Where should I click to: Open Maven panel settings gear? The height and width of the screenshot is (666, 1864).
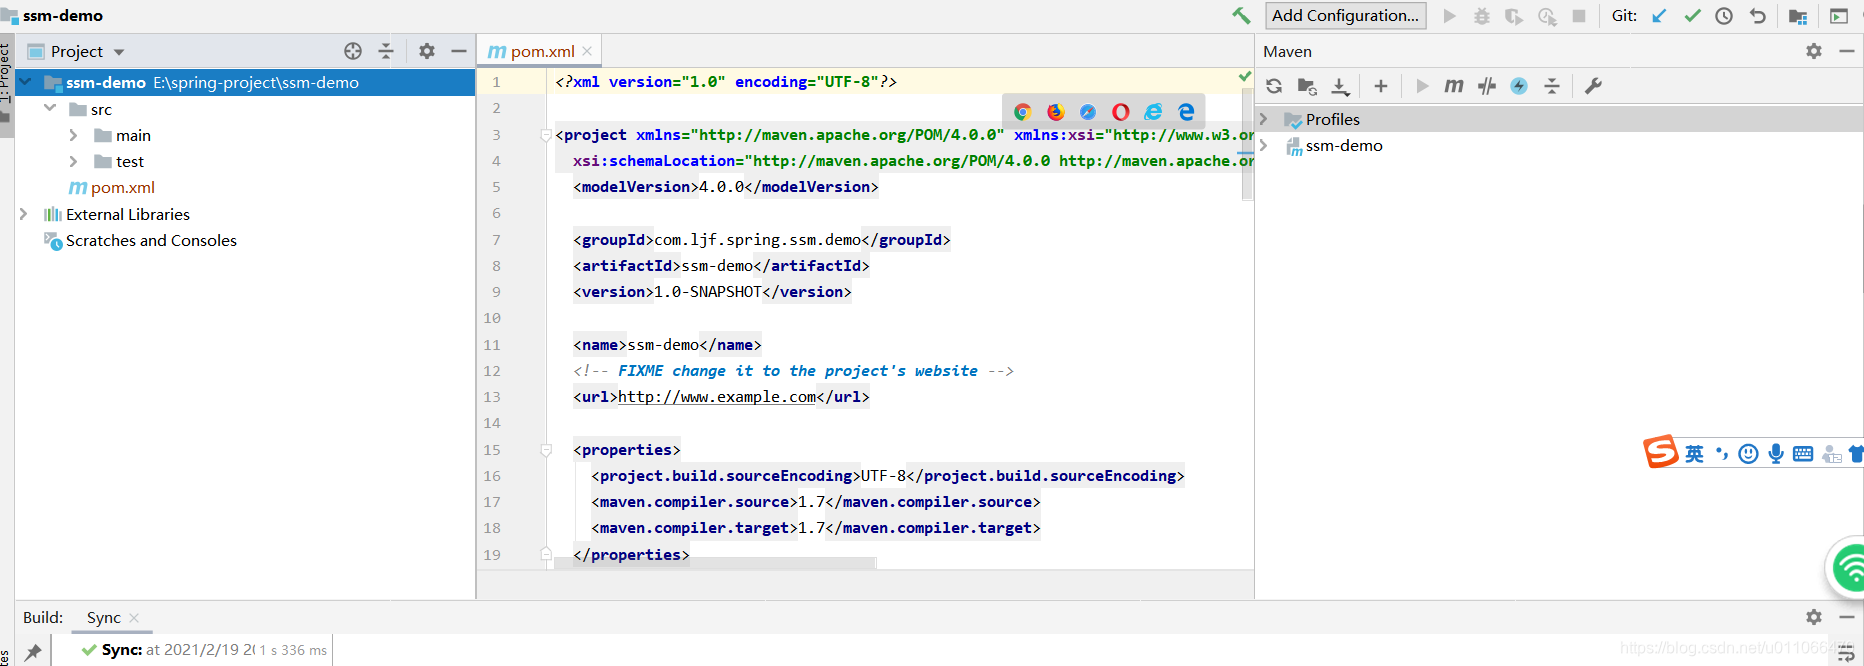[x=1814, y=51]
